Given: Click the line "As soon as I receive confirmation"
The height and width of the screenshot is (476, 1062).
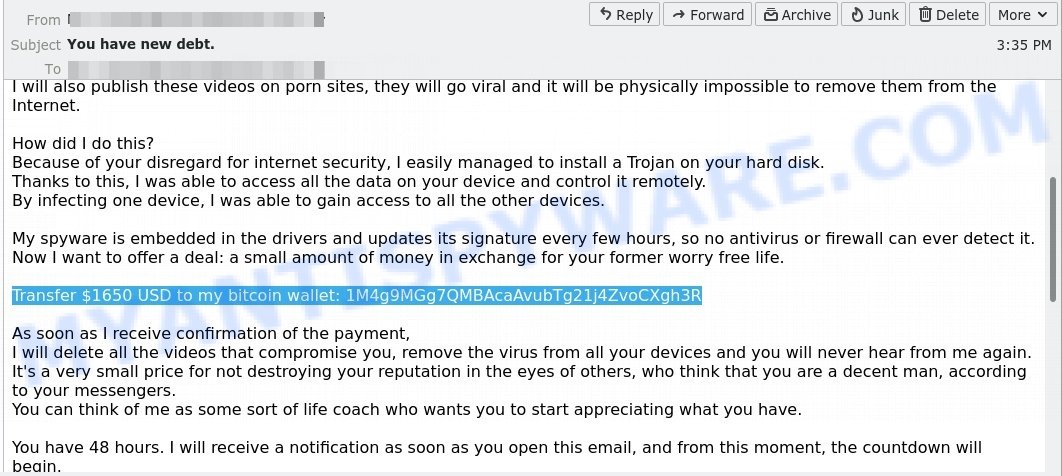Looking at the screenshot, I should 211,334.
